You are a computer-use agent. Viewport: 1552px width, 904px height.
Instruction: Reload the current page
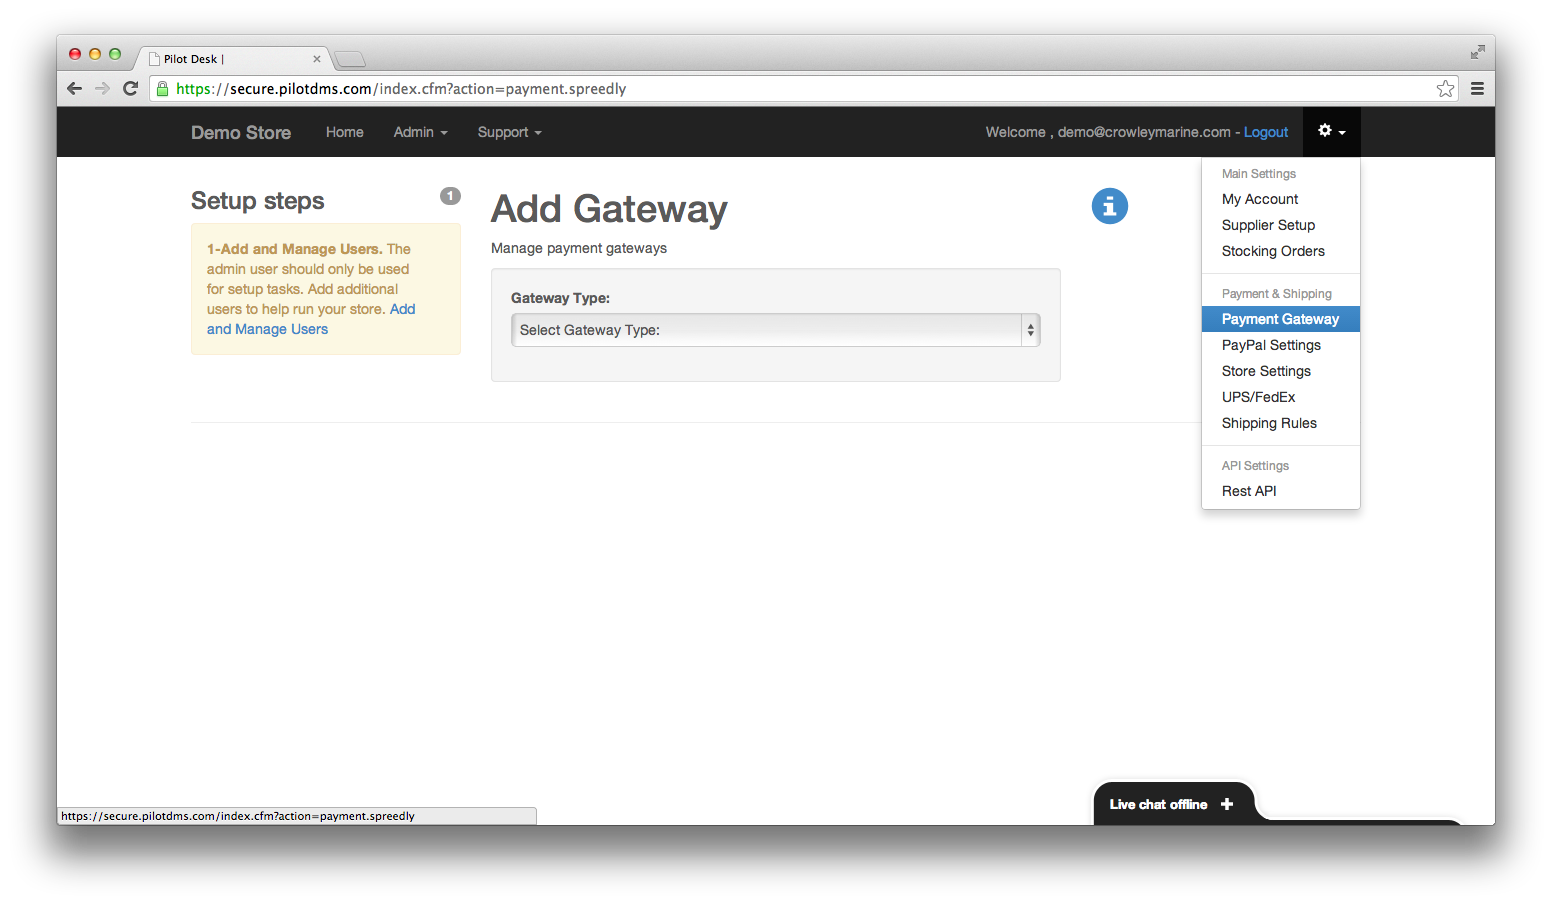click(131, 88)
